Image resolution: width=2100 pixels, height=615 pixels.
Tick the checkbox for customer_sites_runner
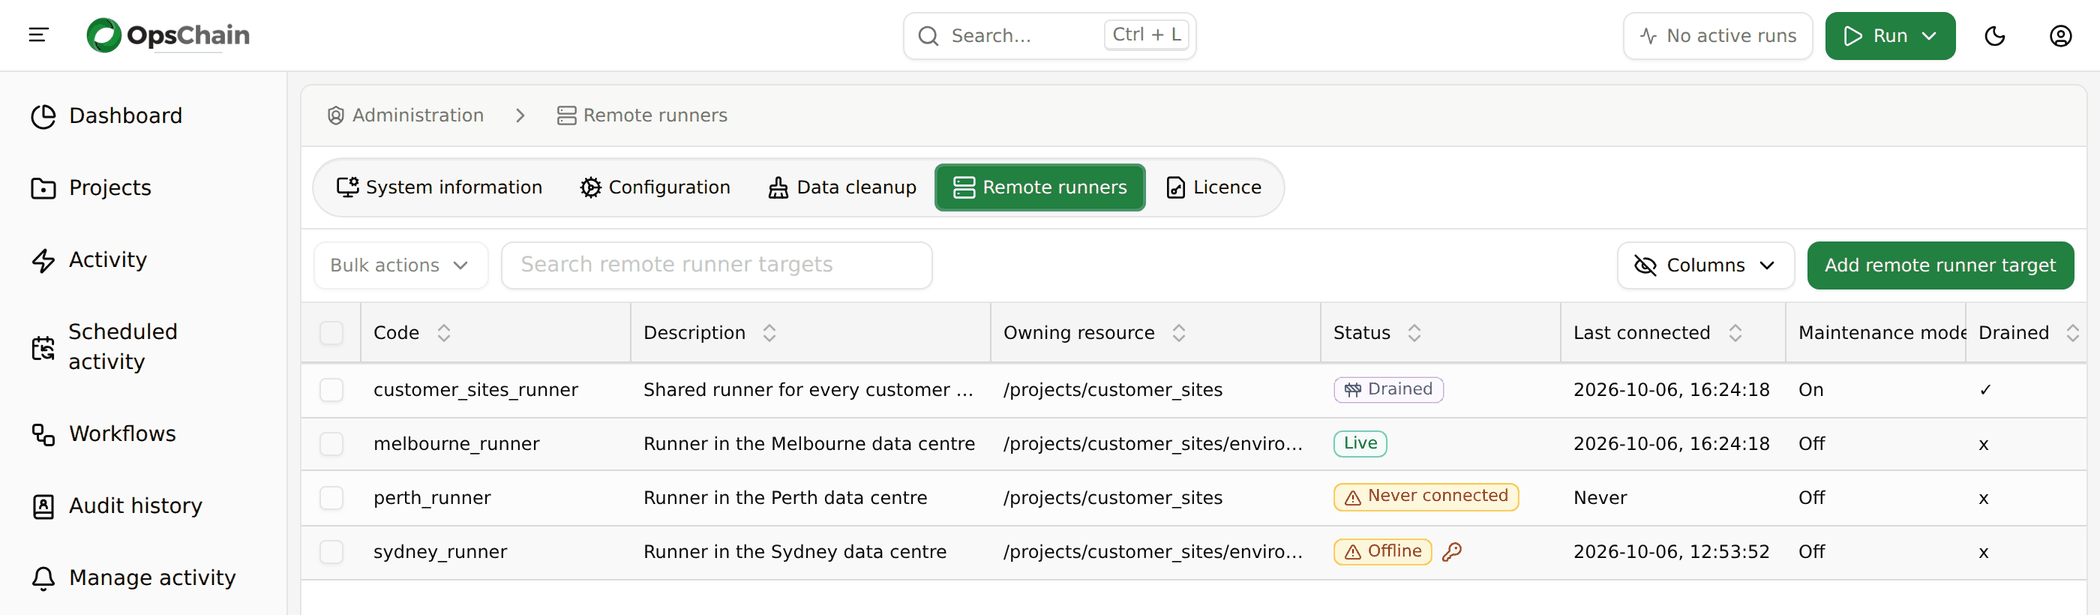pyautogui.click(x=331, y=390)
